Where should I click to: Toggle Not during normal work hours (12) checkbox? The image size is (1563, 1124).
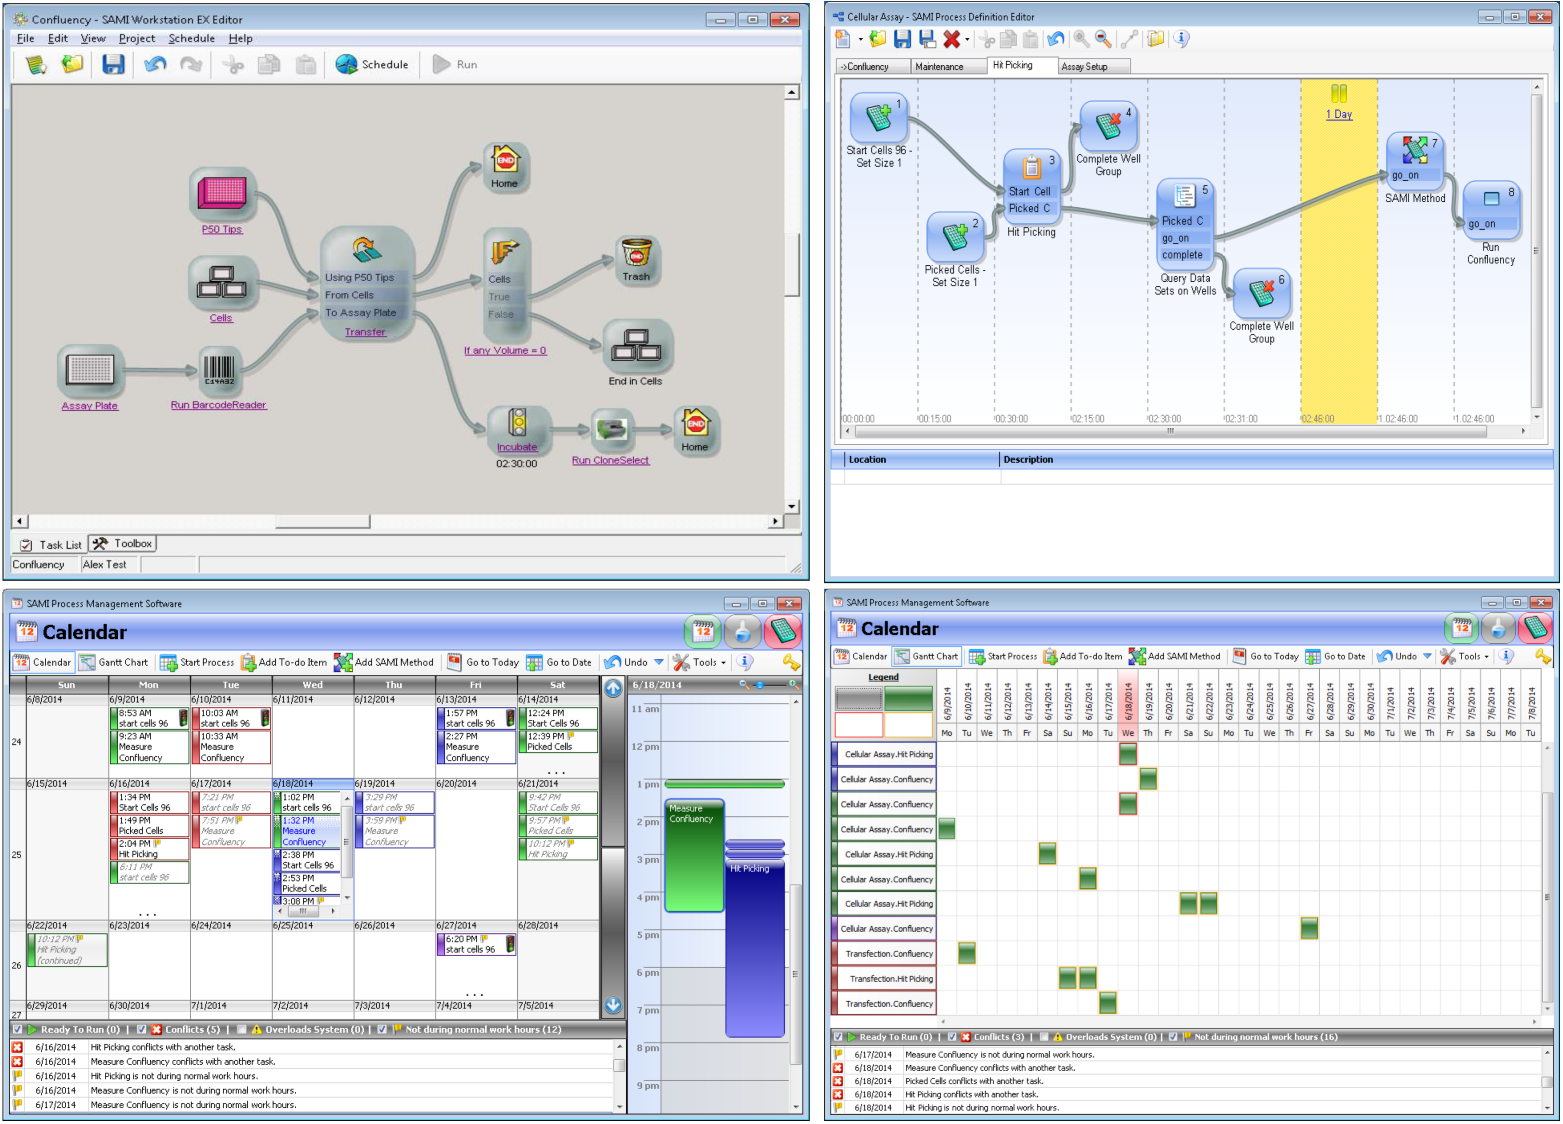381,1029
